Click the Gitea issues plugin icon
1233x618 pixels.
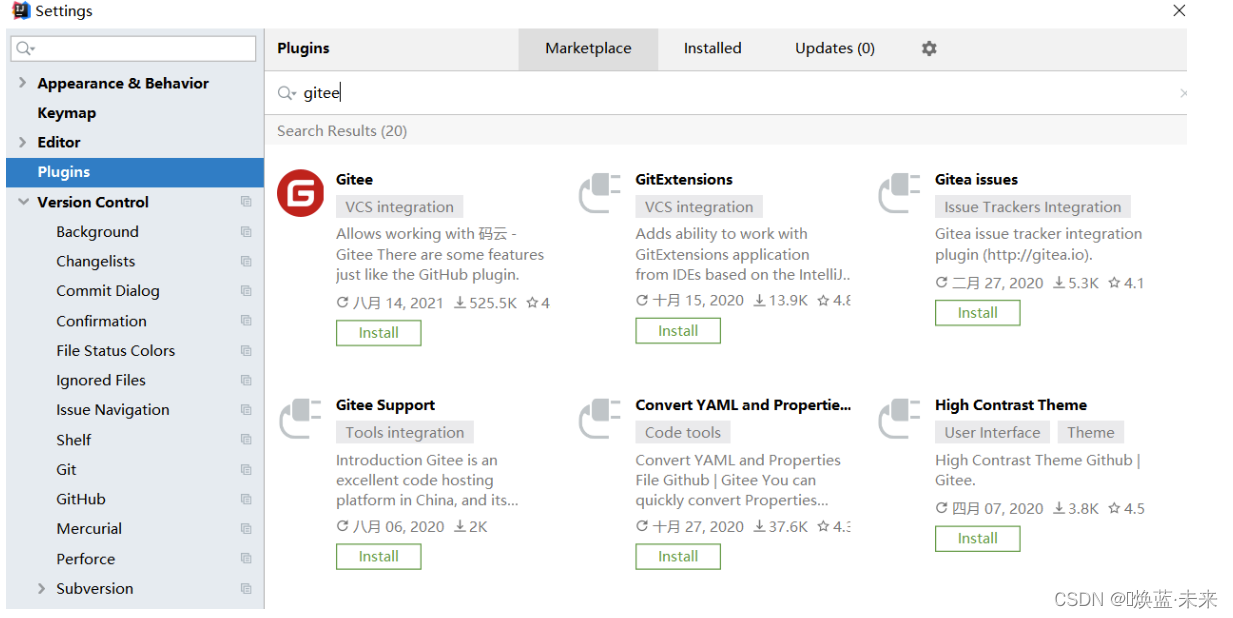tap(900, 193)
